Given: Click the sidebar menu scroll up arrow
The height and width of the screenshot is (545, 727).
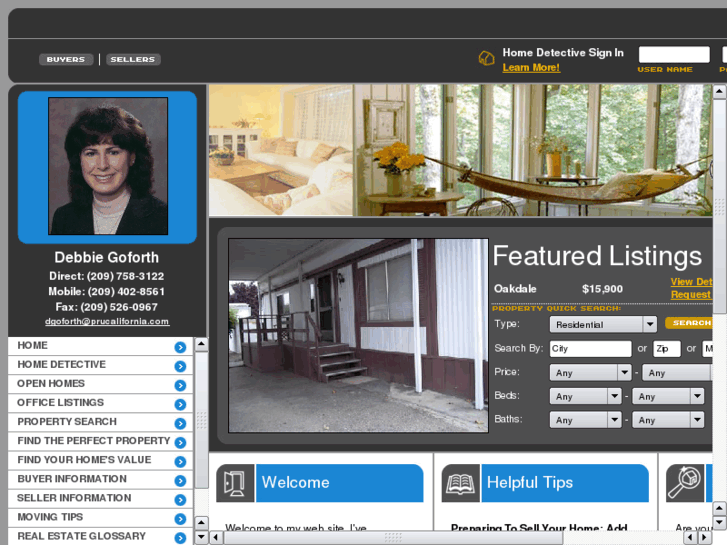Looking at the screenshot, I should [x=201, y=344].
